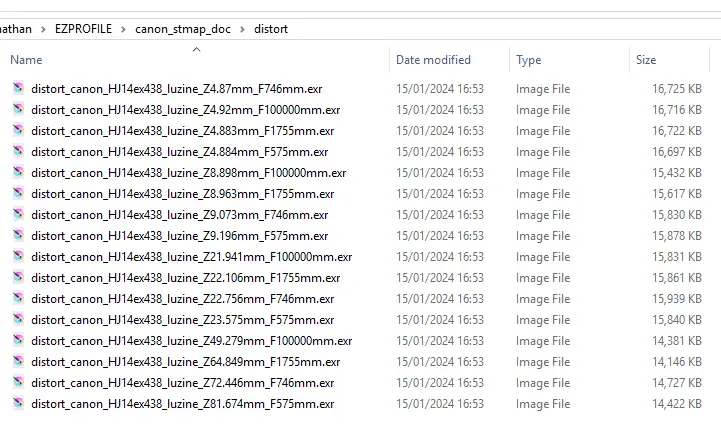Click file icon of Z49.279mm_F100000mm.exr

click(19, 341)
